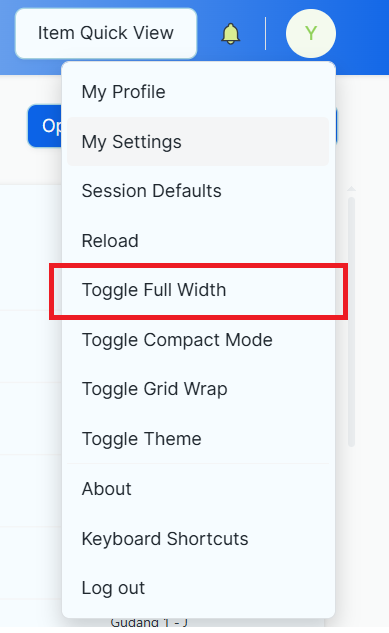Click the user avatar with letter Y
Viewport: 389px width, 633px height.
click(x=311, y=34)
